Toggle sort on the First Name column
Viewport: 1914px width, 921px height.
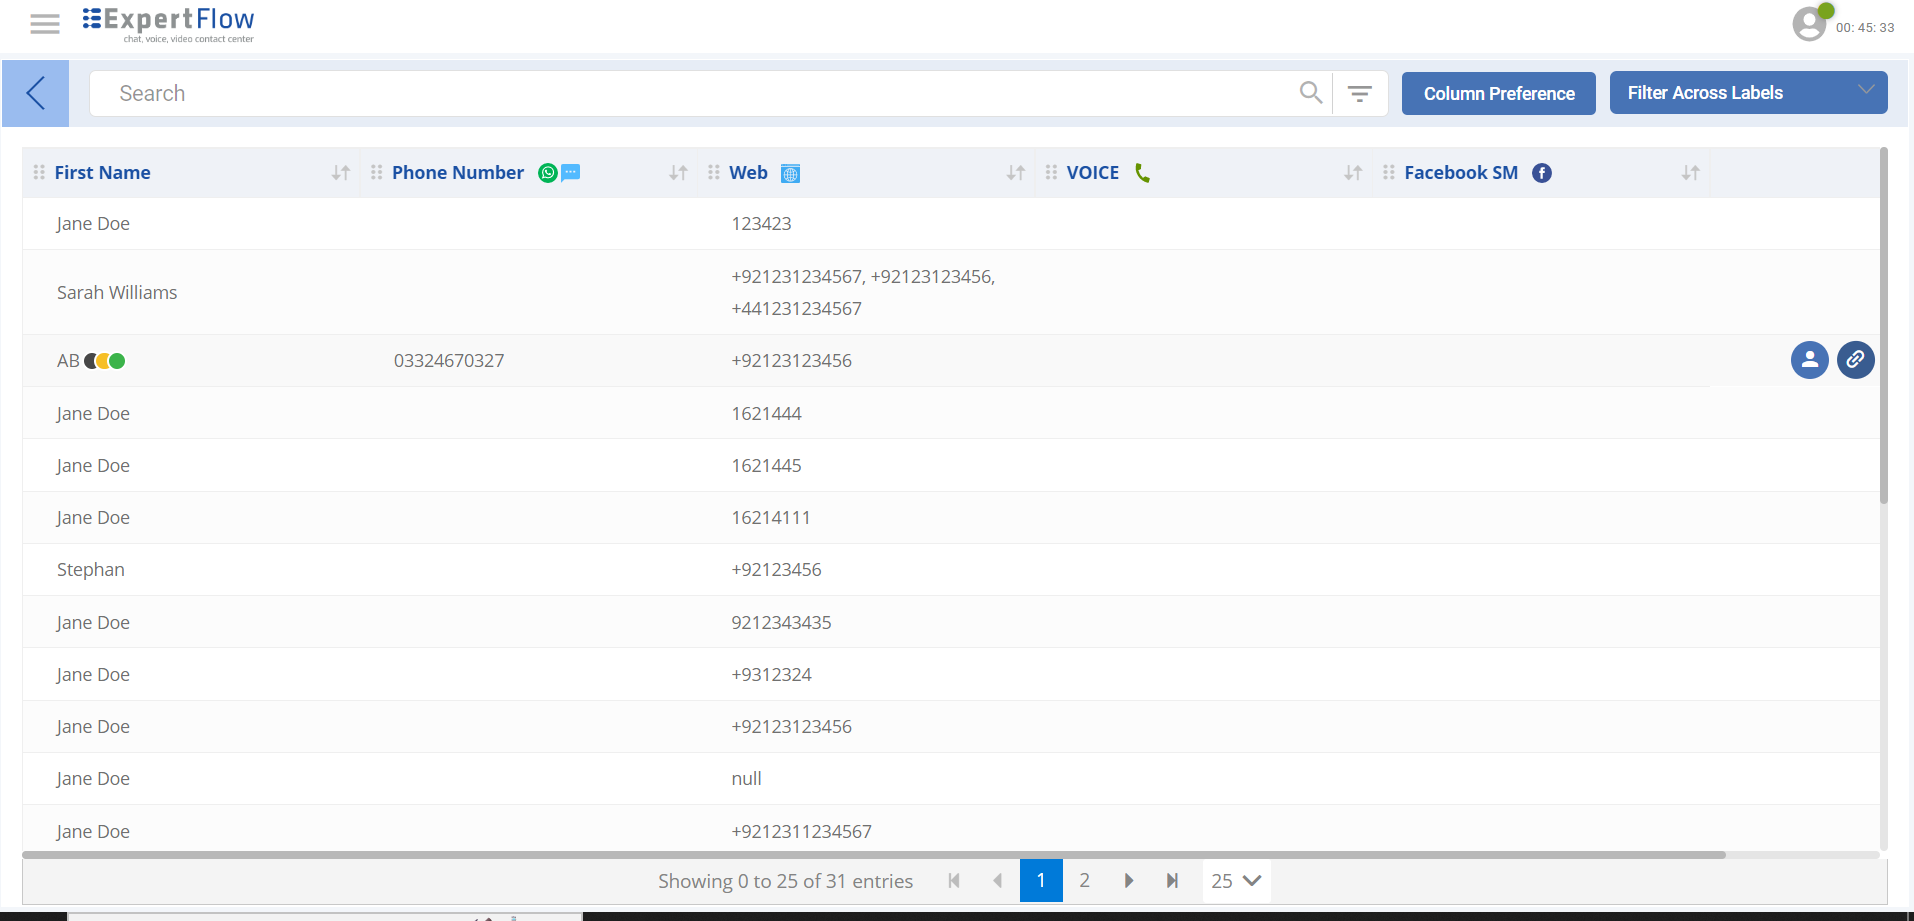[x=339, y=172]
